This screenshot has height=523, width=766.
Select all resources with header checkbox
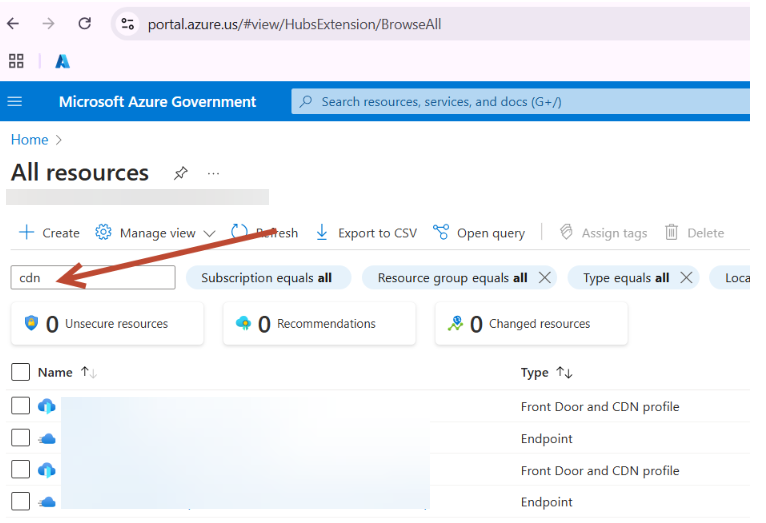(21, 372)
